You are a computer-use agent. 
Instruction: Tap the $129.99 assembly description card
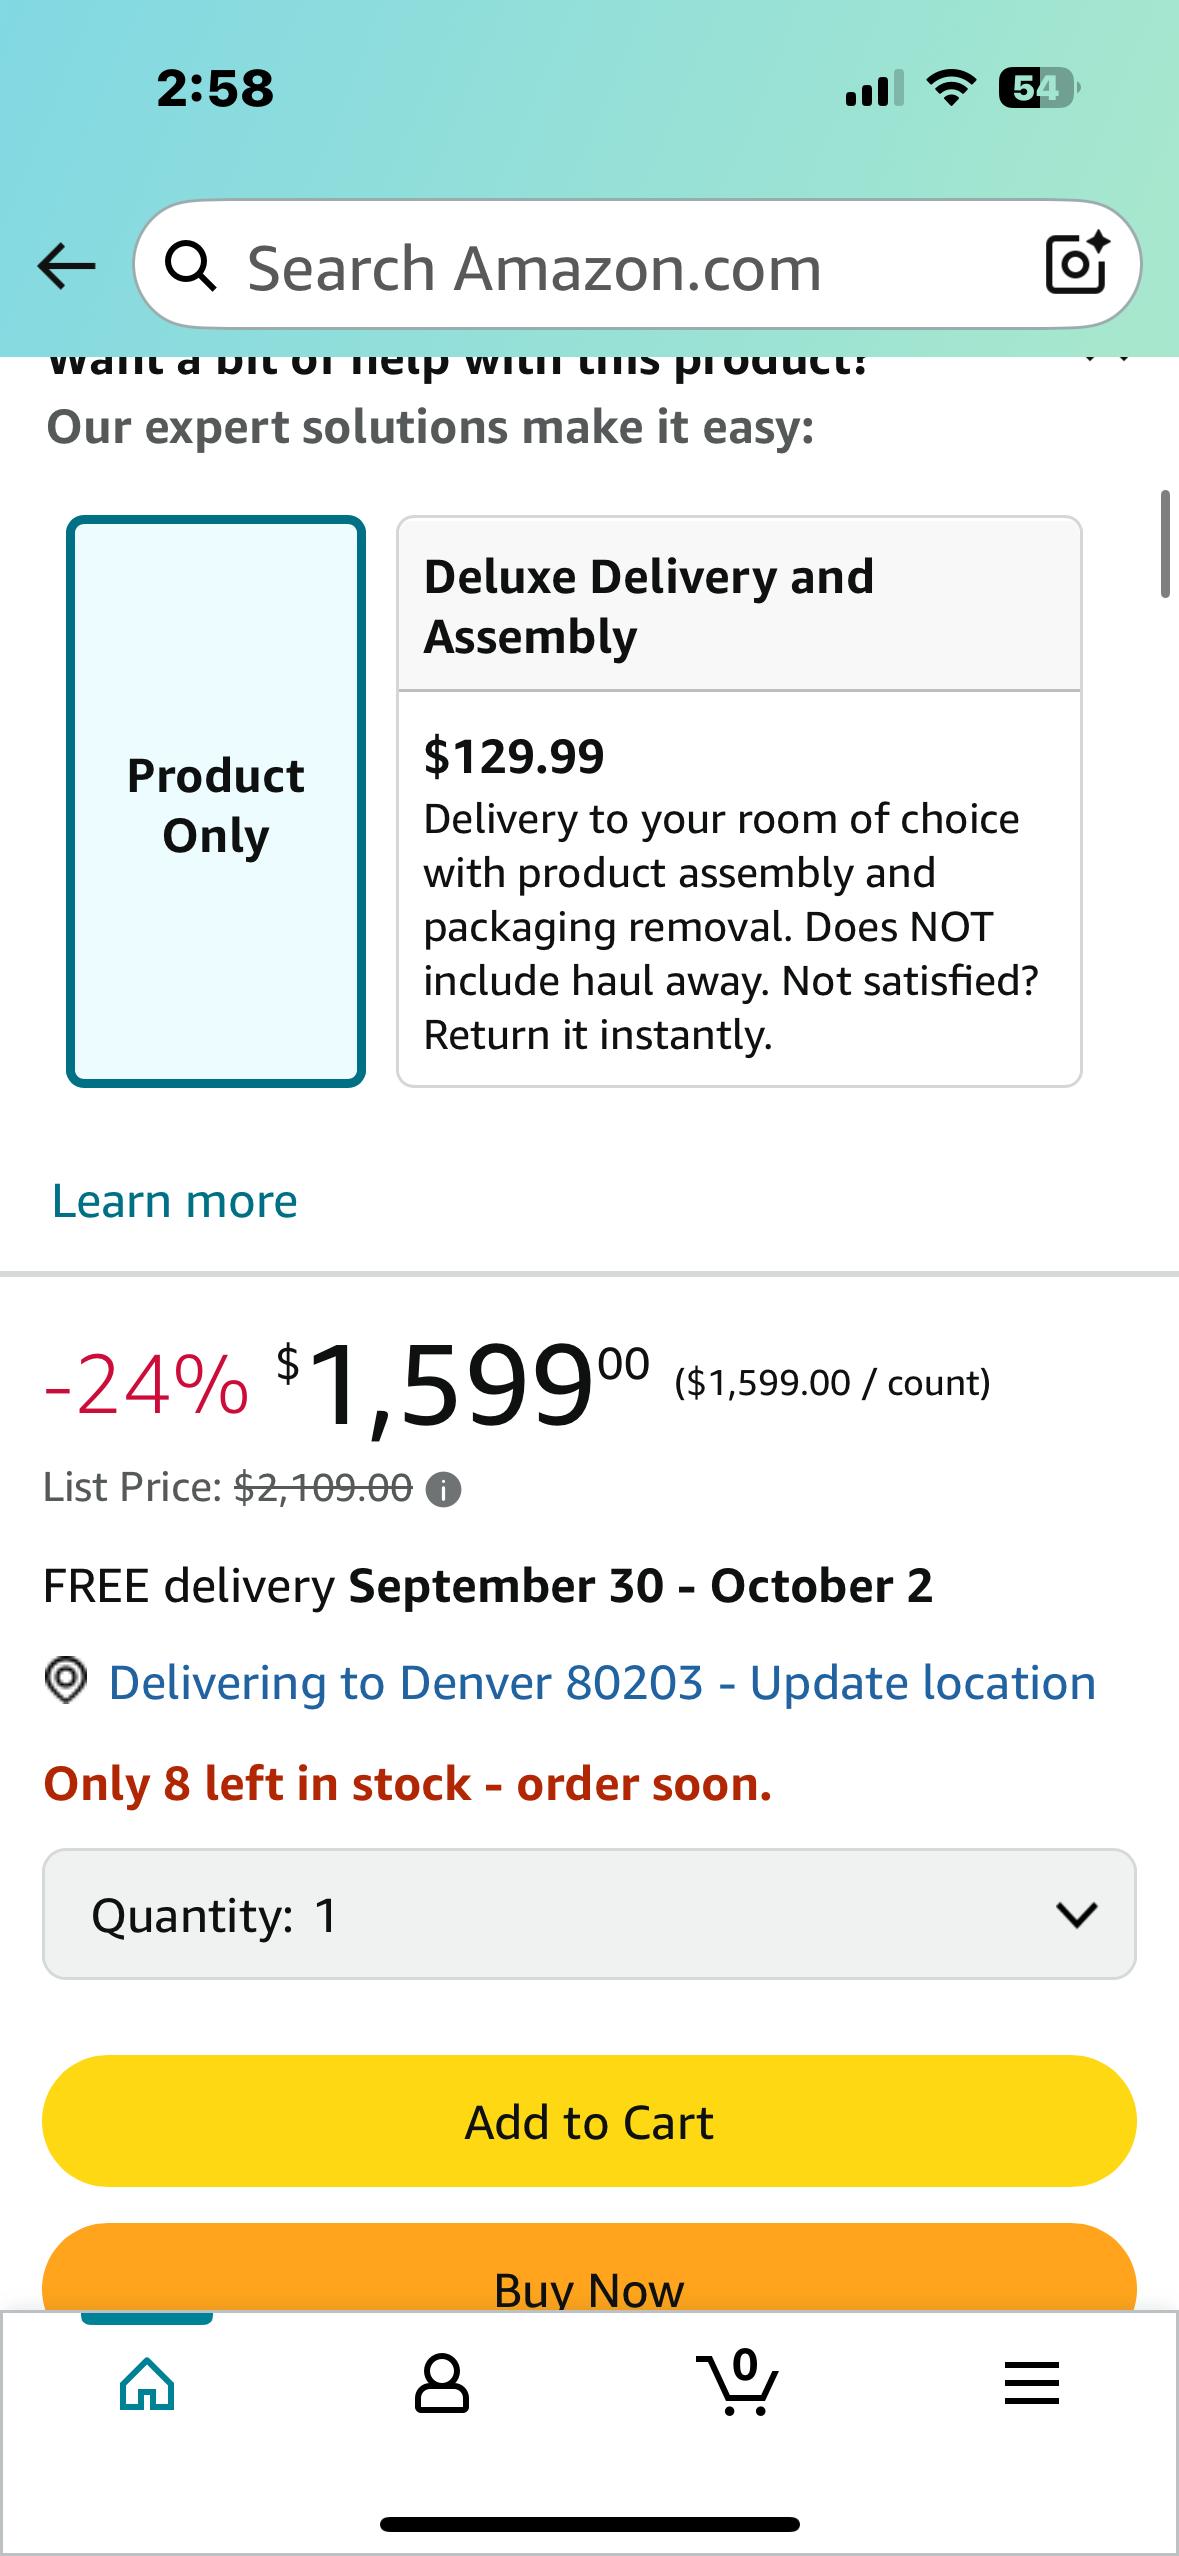tap(738, 890)
